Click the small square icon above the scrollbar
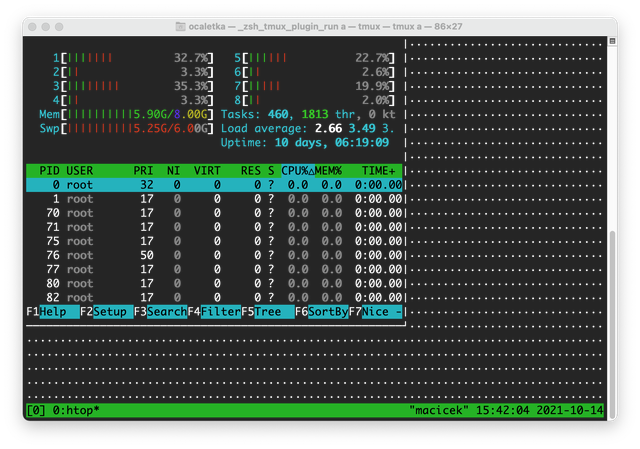This screenshot has width=640, height=449. point(612,41)
